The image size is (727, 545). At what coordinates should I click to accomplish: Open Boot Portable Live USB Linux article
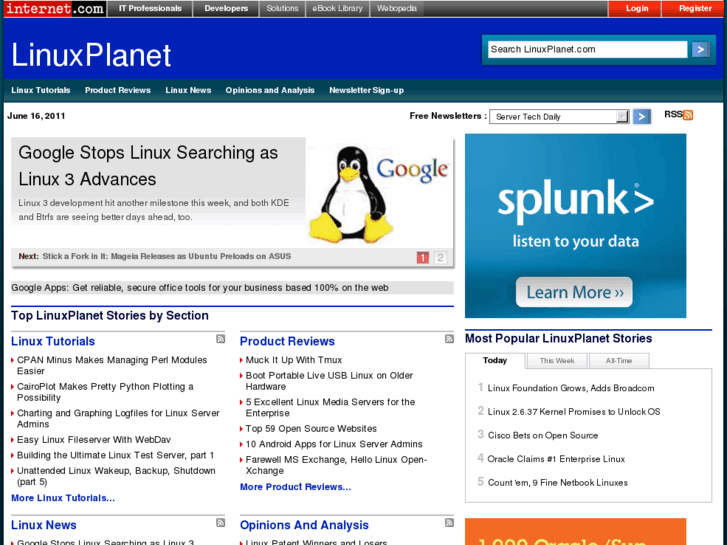329,381
